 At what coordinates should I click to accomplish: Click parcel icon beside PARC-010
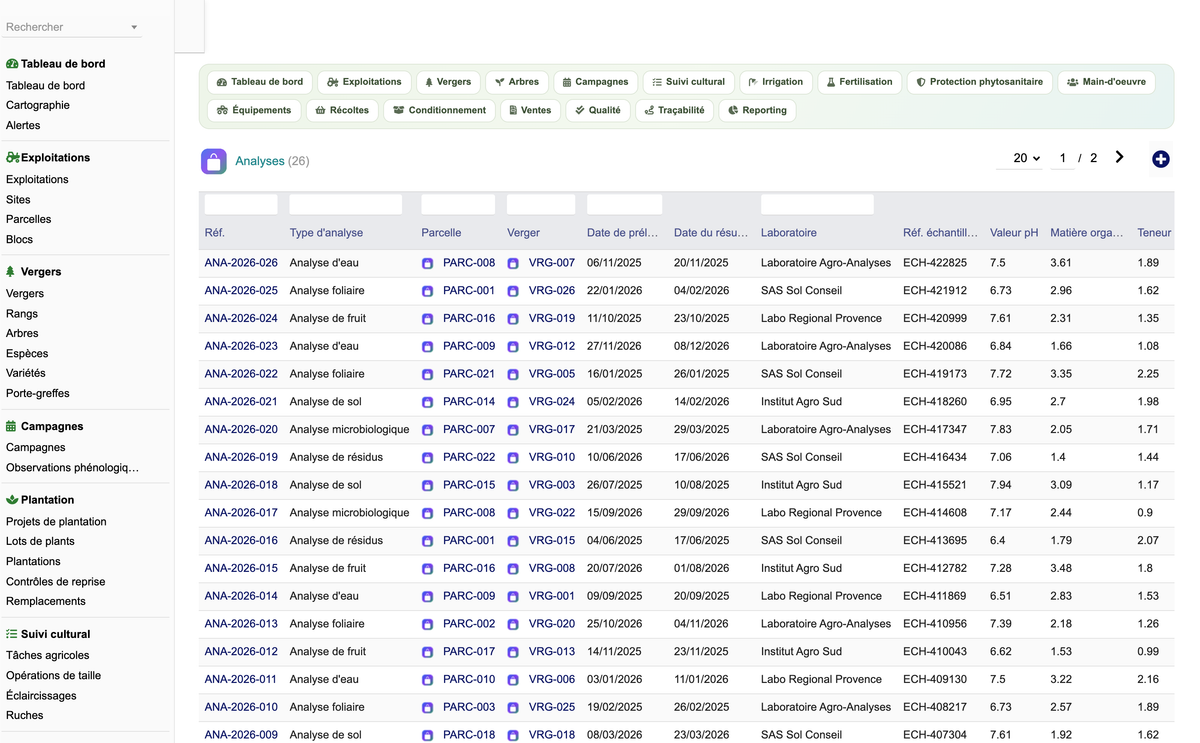pos(427,680)
